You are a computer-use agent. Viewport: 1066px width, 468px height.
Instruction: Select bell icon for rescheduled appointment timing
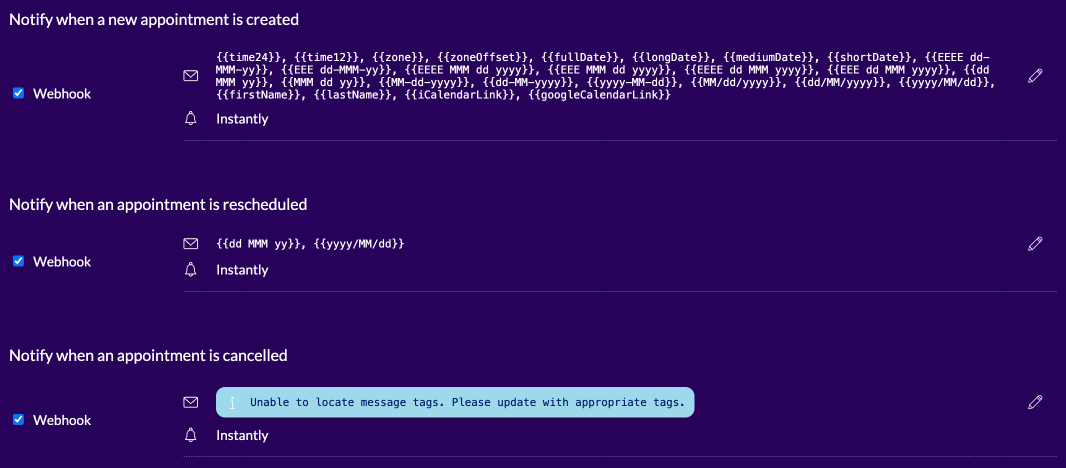tap(191, 270)
